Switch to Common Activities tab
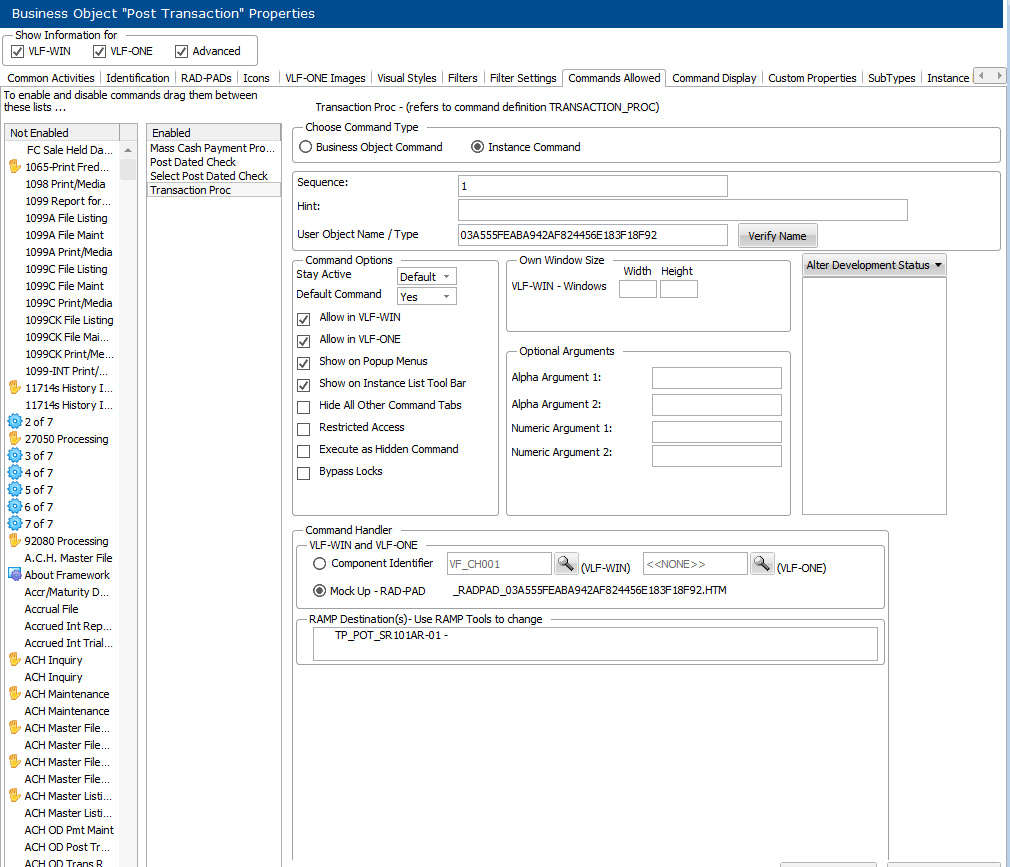This screenshot has width=1010, height=867. click(x=51, y=78)
